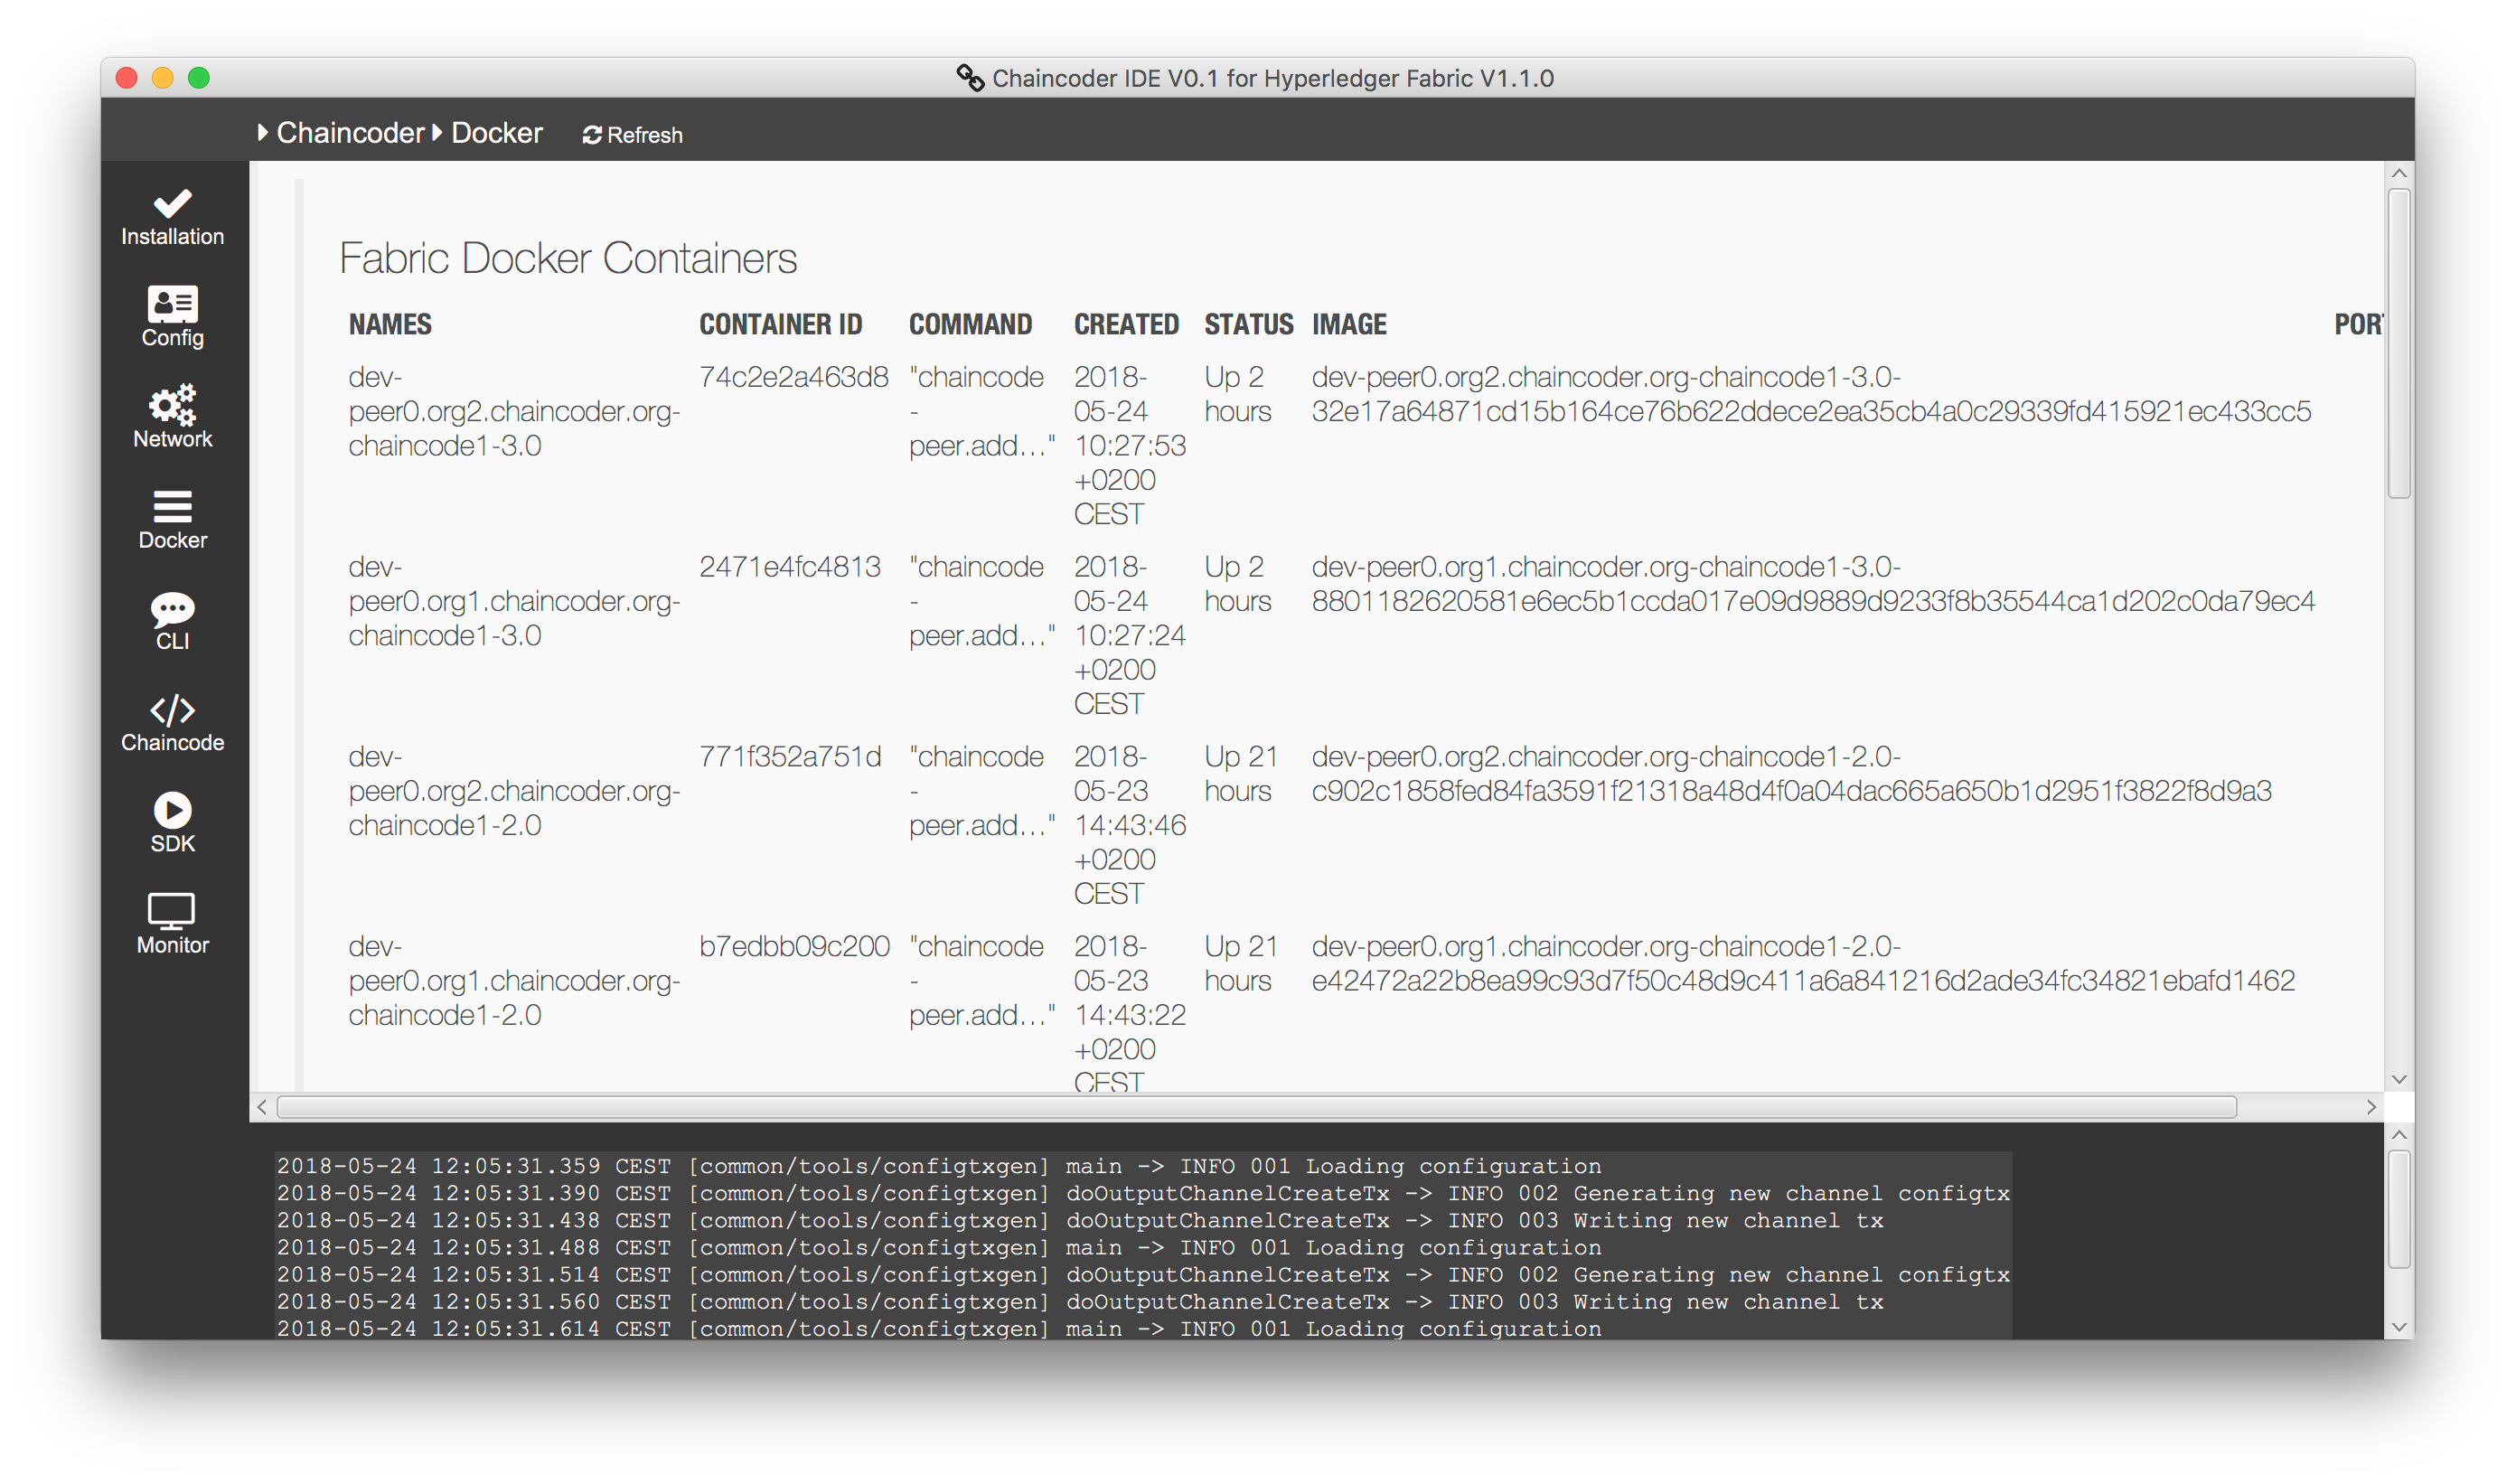Select the Docker list icon
Viewport: 2516px width, 1484px height.
(x=172, y=519)
